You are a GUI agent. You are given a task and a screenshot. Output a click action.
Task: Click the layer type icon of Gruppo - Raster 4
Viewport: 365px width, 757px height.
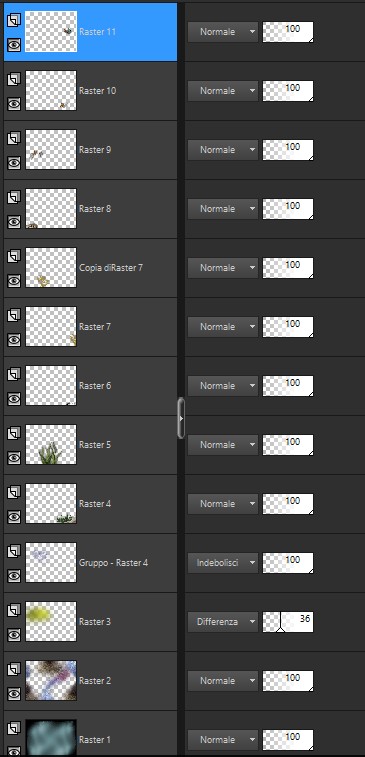pos(14,550)
